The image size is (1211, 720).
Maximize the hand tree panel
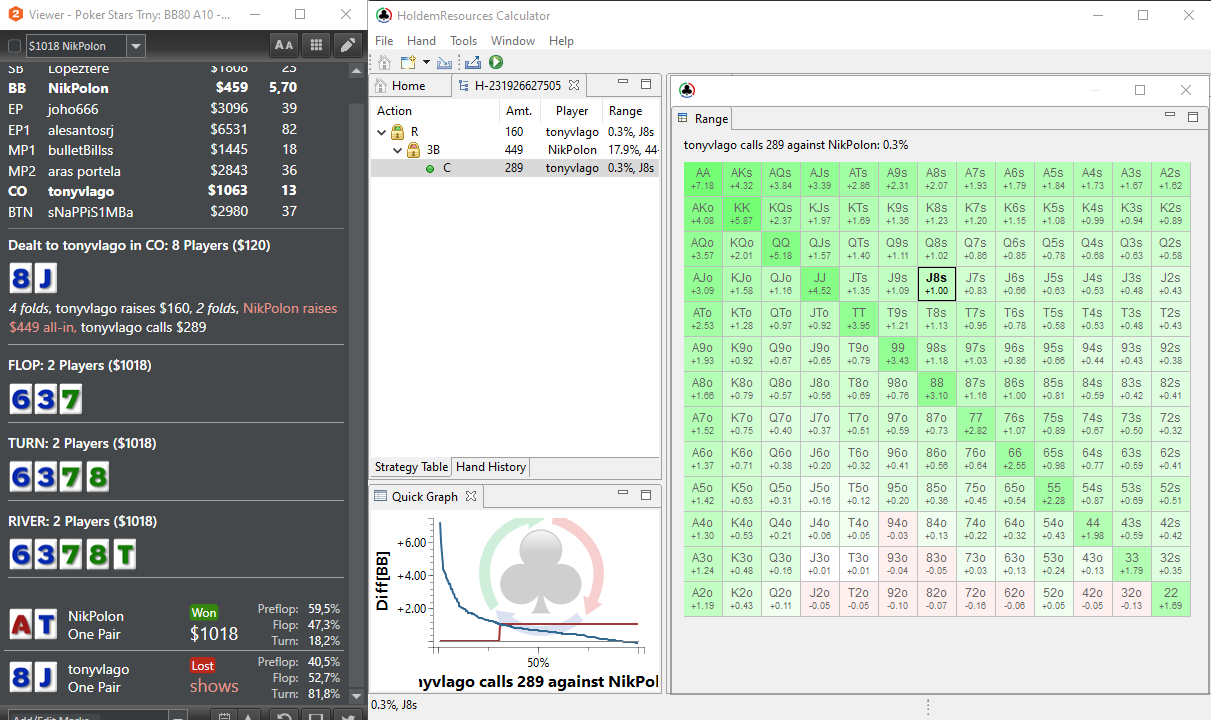click(646, 84)
